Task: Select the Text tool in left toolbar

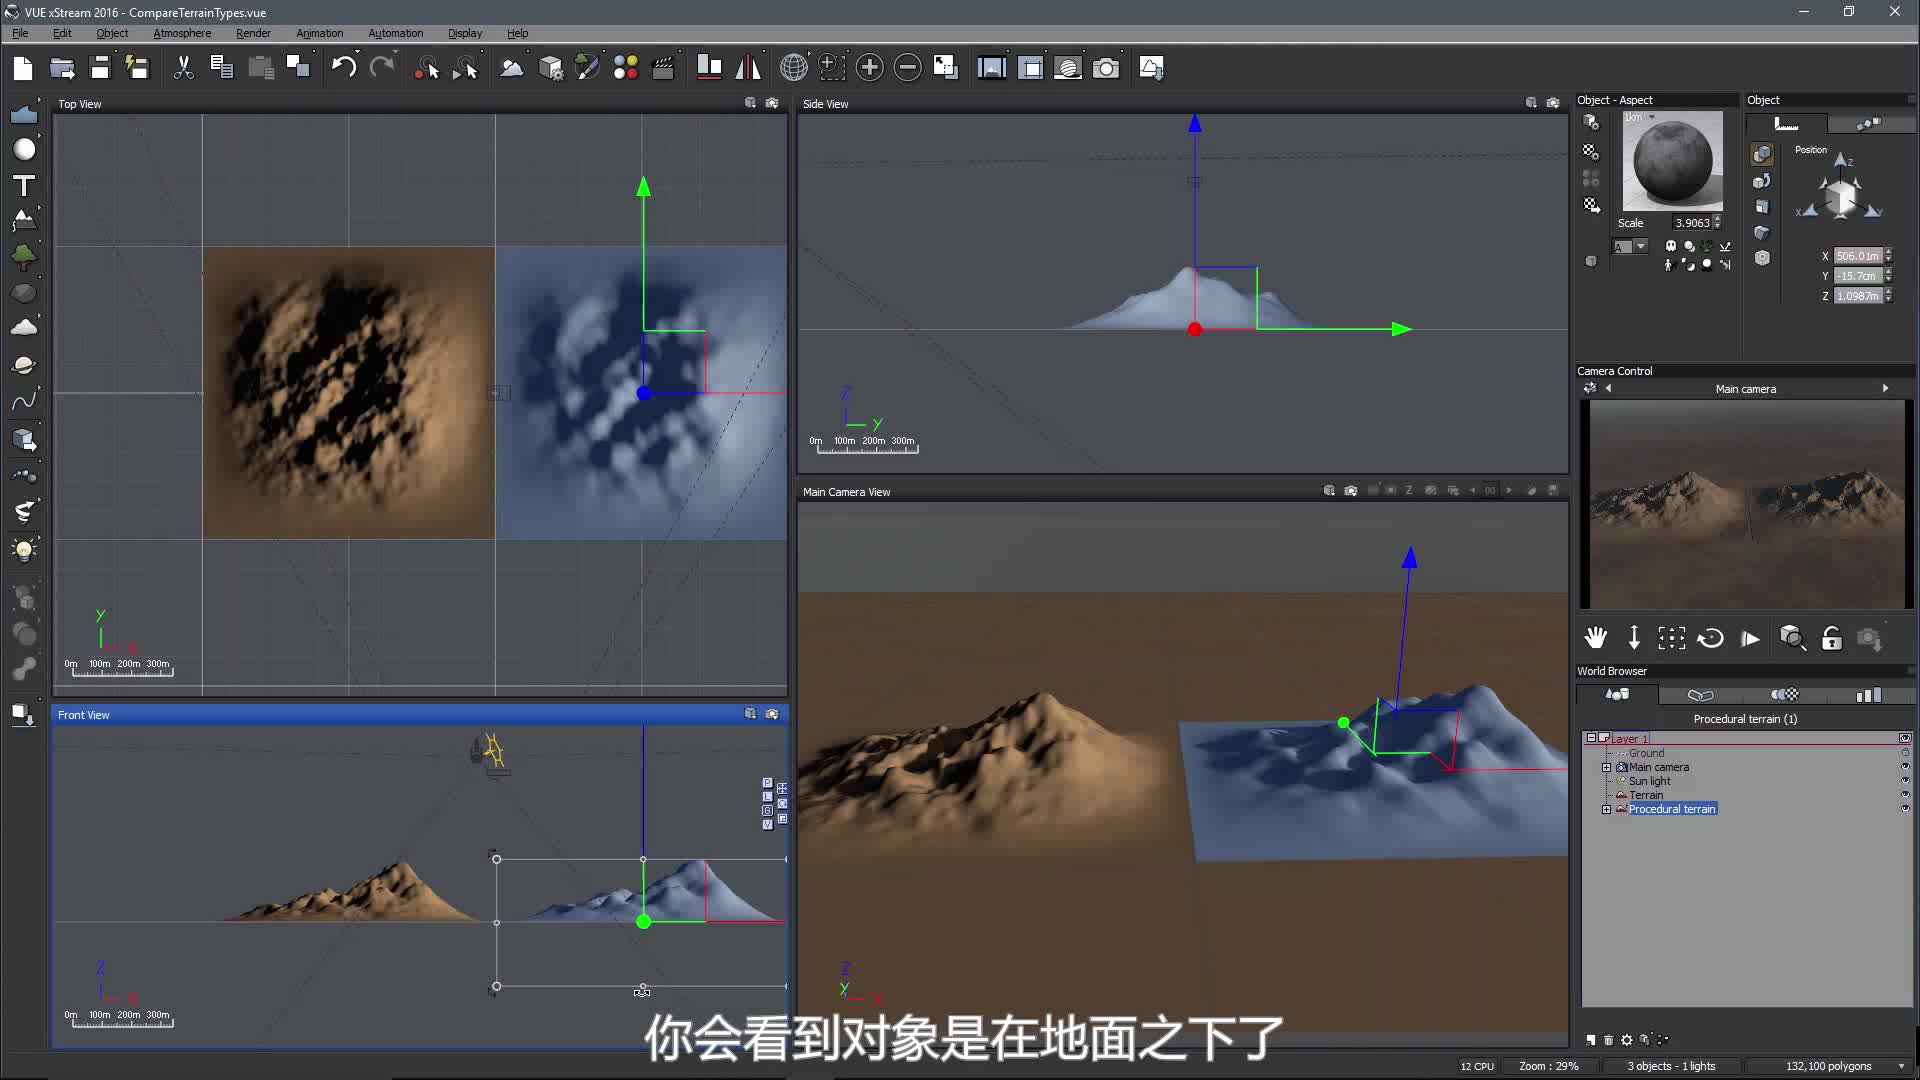Action: [24, 186]
